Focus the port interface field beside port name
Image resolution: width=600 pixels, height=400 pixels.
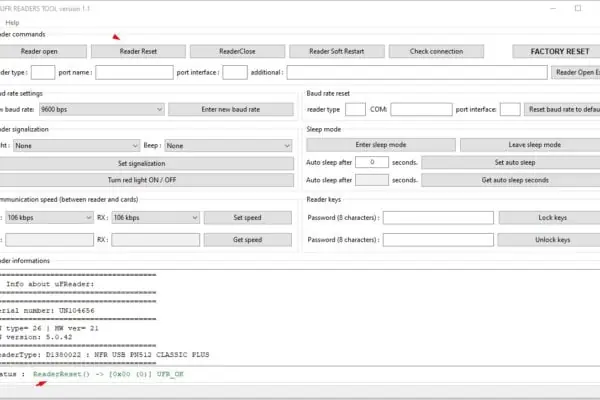[235, 72]
